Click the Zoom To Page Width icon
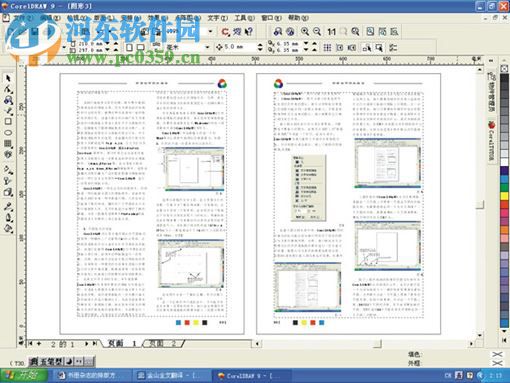Image resolution: width=510 pixels, height=383 pixels. [x=382, y=32]
